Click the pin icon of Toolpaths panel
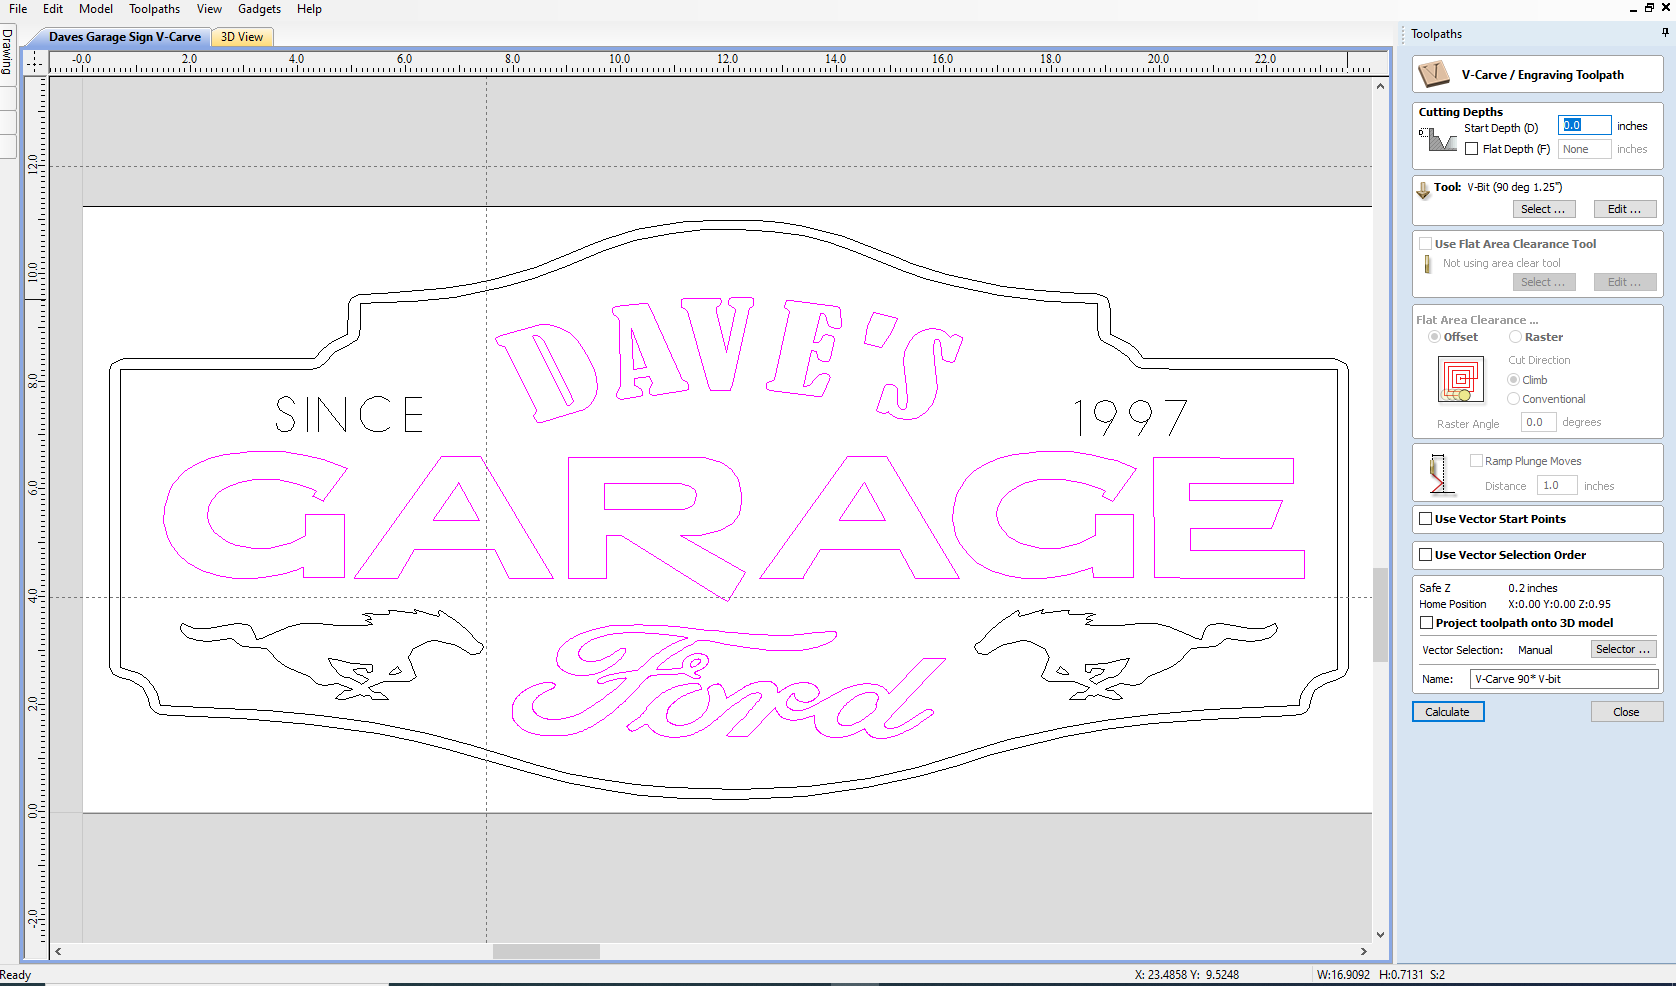This screenshot has height=986, width=1676. point(1665,33)
